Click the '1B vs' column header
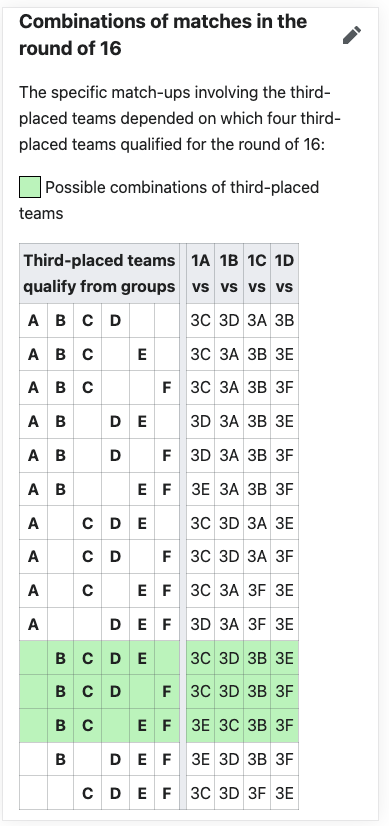The height and width of the screenshot is (826, 389). pos(229,273)
